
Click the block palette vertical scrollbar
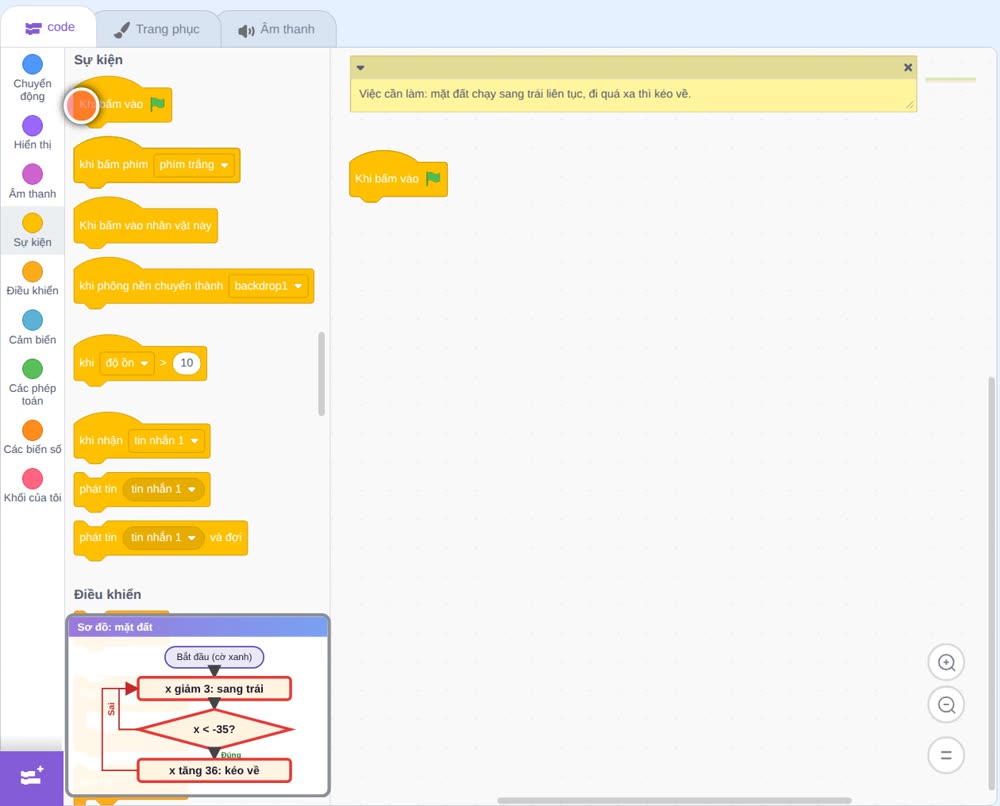click(x=321, y=374)
